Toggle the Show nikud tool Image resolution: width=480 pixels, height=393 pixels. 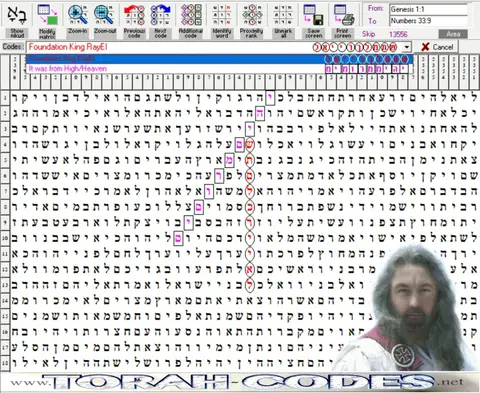[17, 20]
